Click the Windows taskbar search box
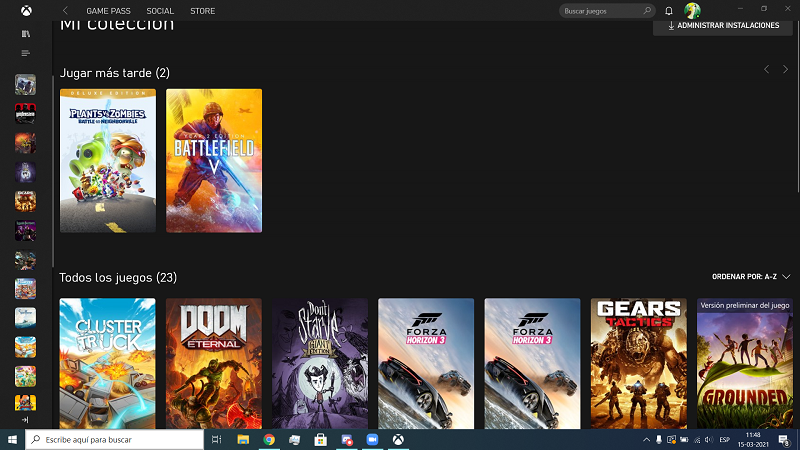Screen dimensions: 800x450 click(114, 439)
